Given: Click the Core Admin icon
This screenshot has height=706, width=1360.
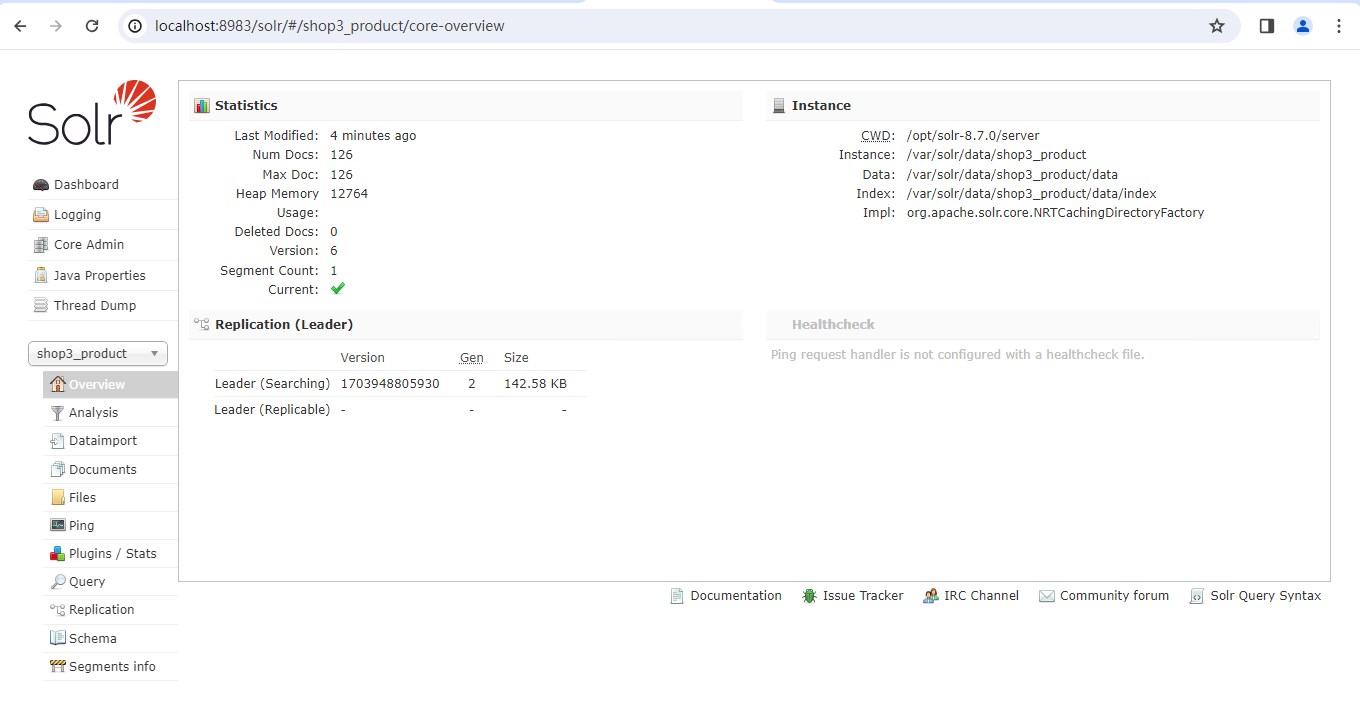Looking at the screenshot, I should pos(41,245).
